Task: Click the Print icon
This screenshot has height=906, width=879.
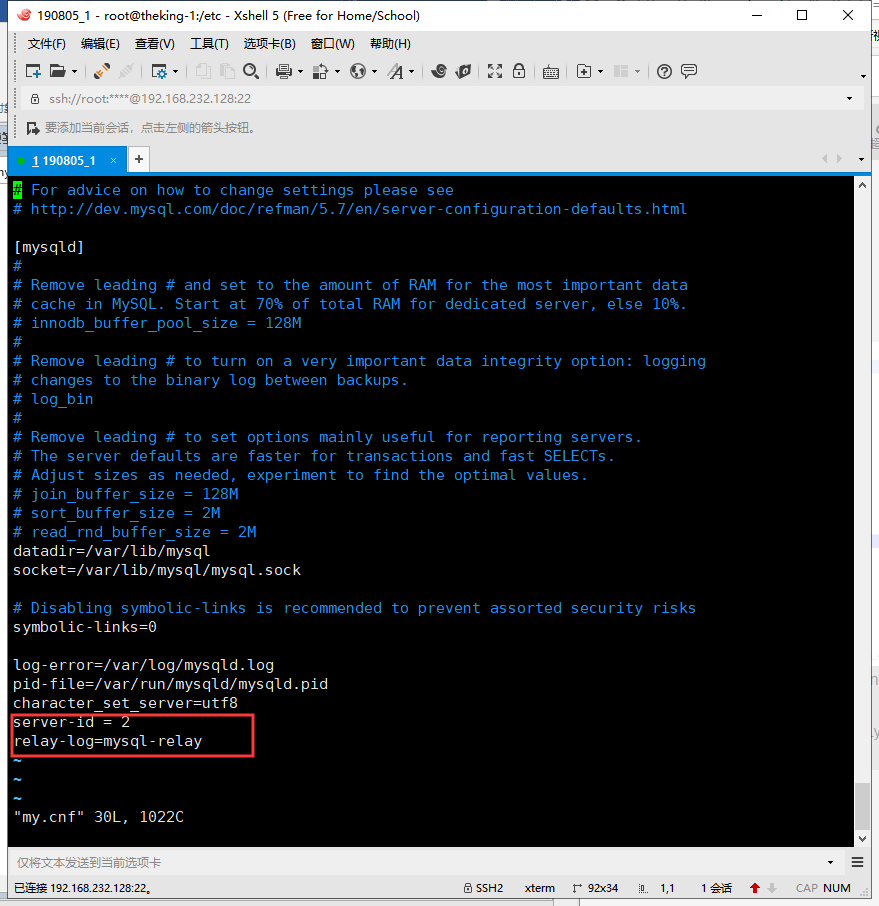Action: click(284, 71)
